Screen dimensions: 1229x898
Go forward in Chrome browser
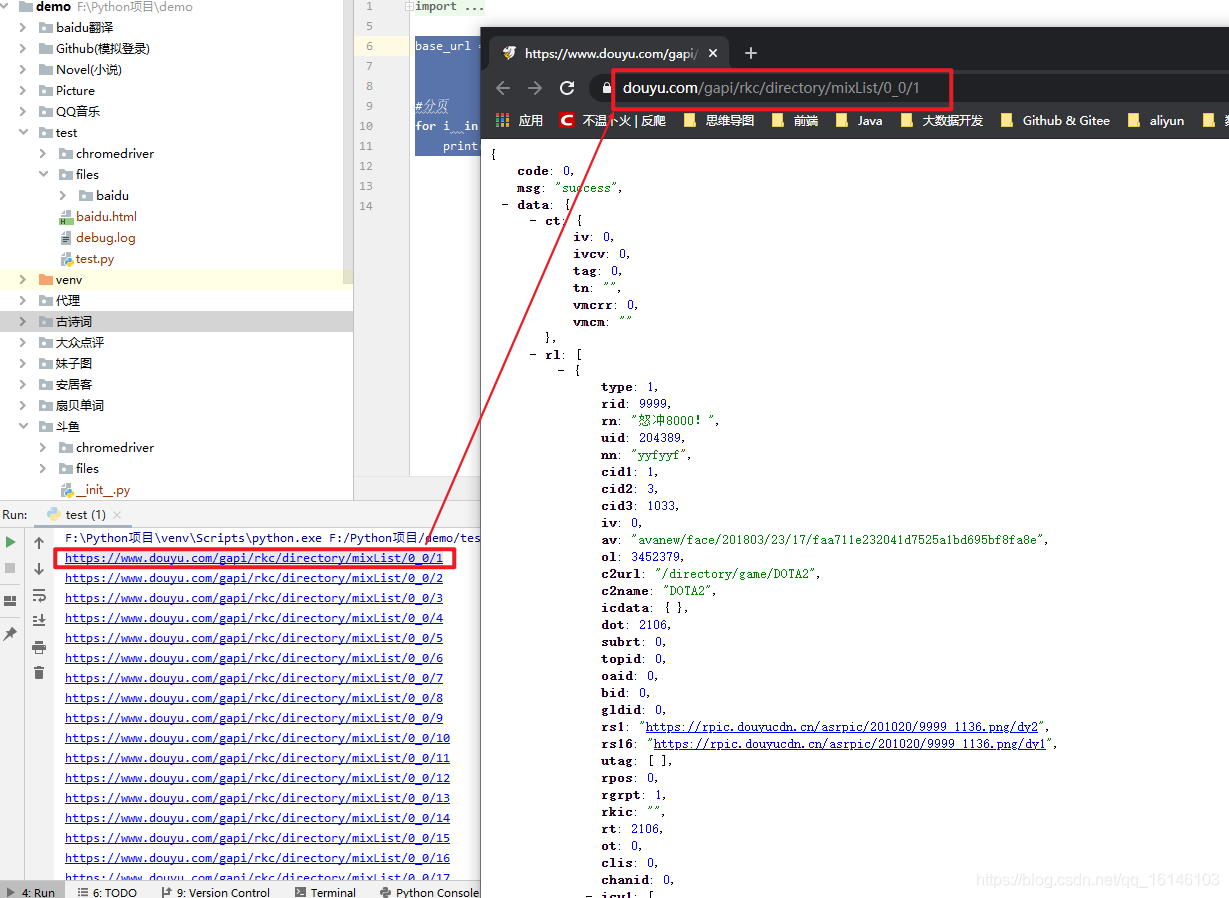click(535, 88)
